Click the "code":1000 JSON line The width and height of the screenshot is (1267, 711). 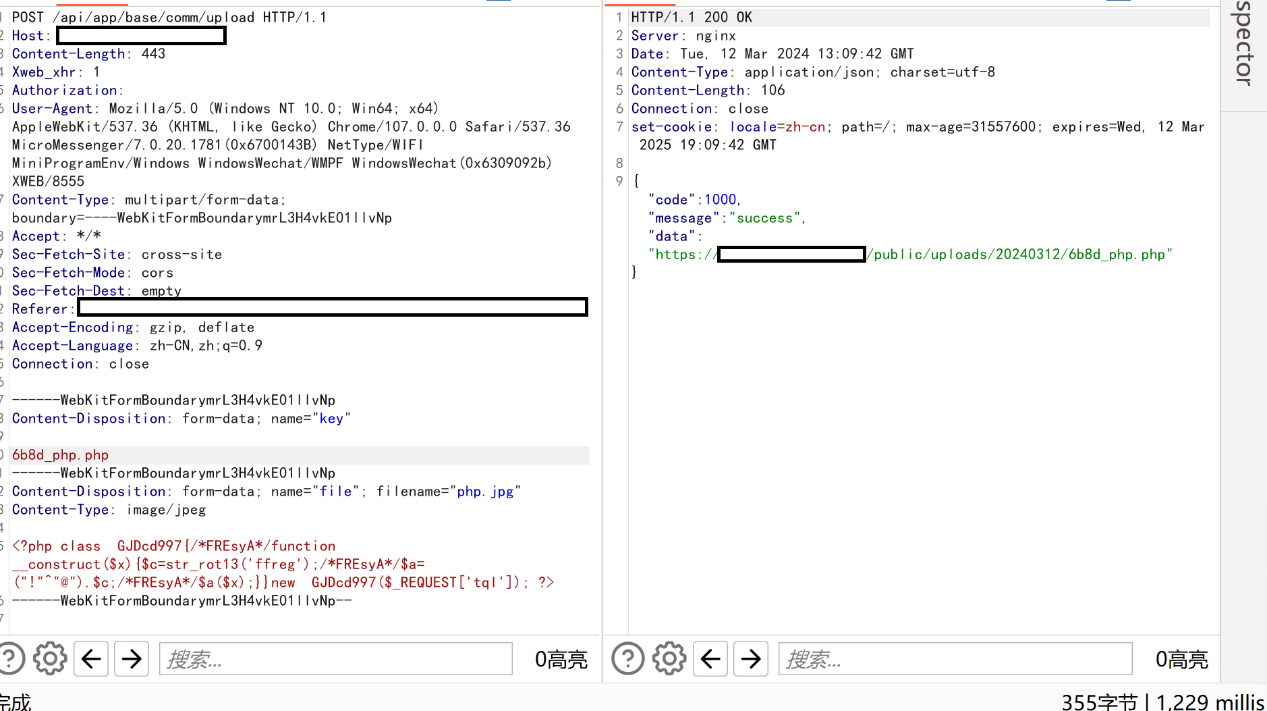point(695,200)
